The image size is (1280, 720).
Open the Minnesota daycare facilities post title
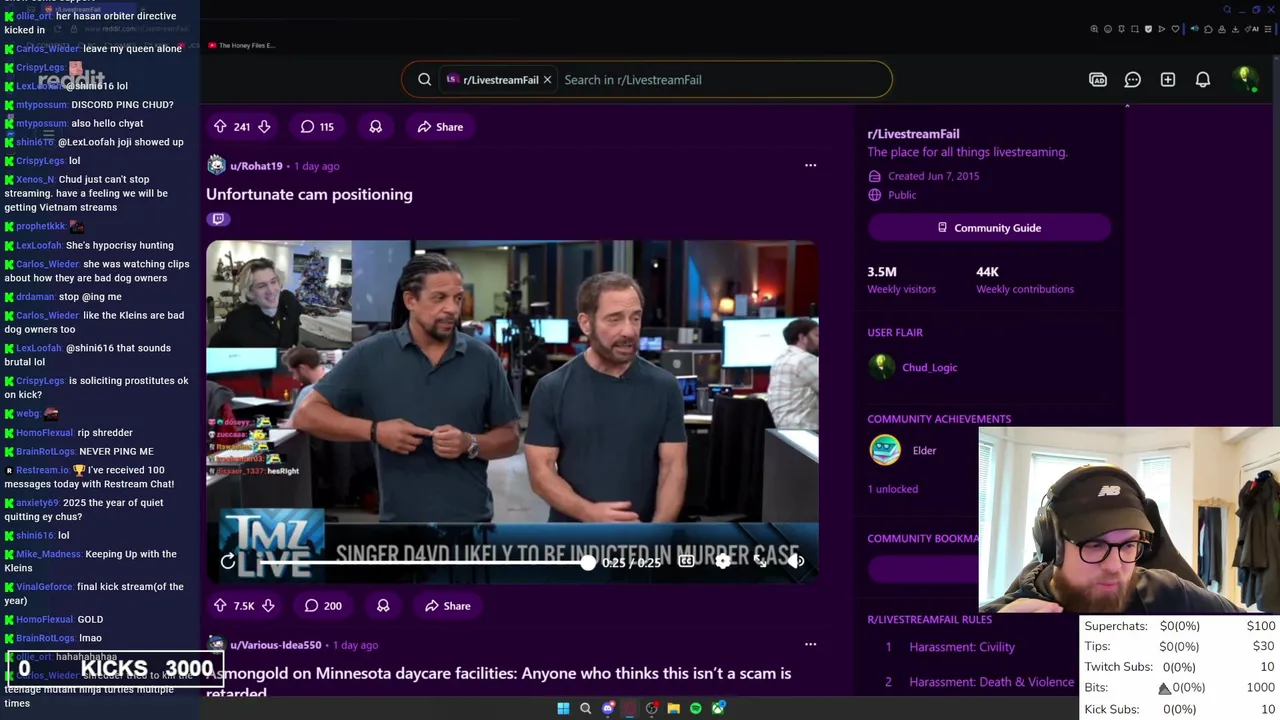(498, 681)
